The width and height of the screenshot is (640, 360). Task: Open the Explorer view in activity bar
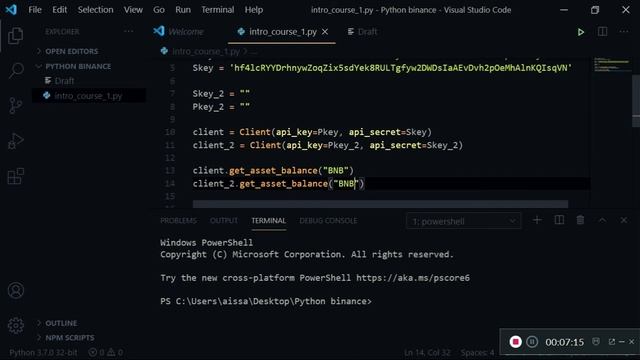click(16, 36)
